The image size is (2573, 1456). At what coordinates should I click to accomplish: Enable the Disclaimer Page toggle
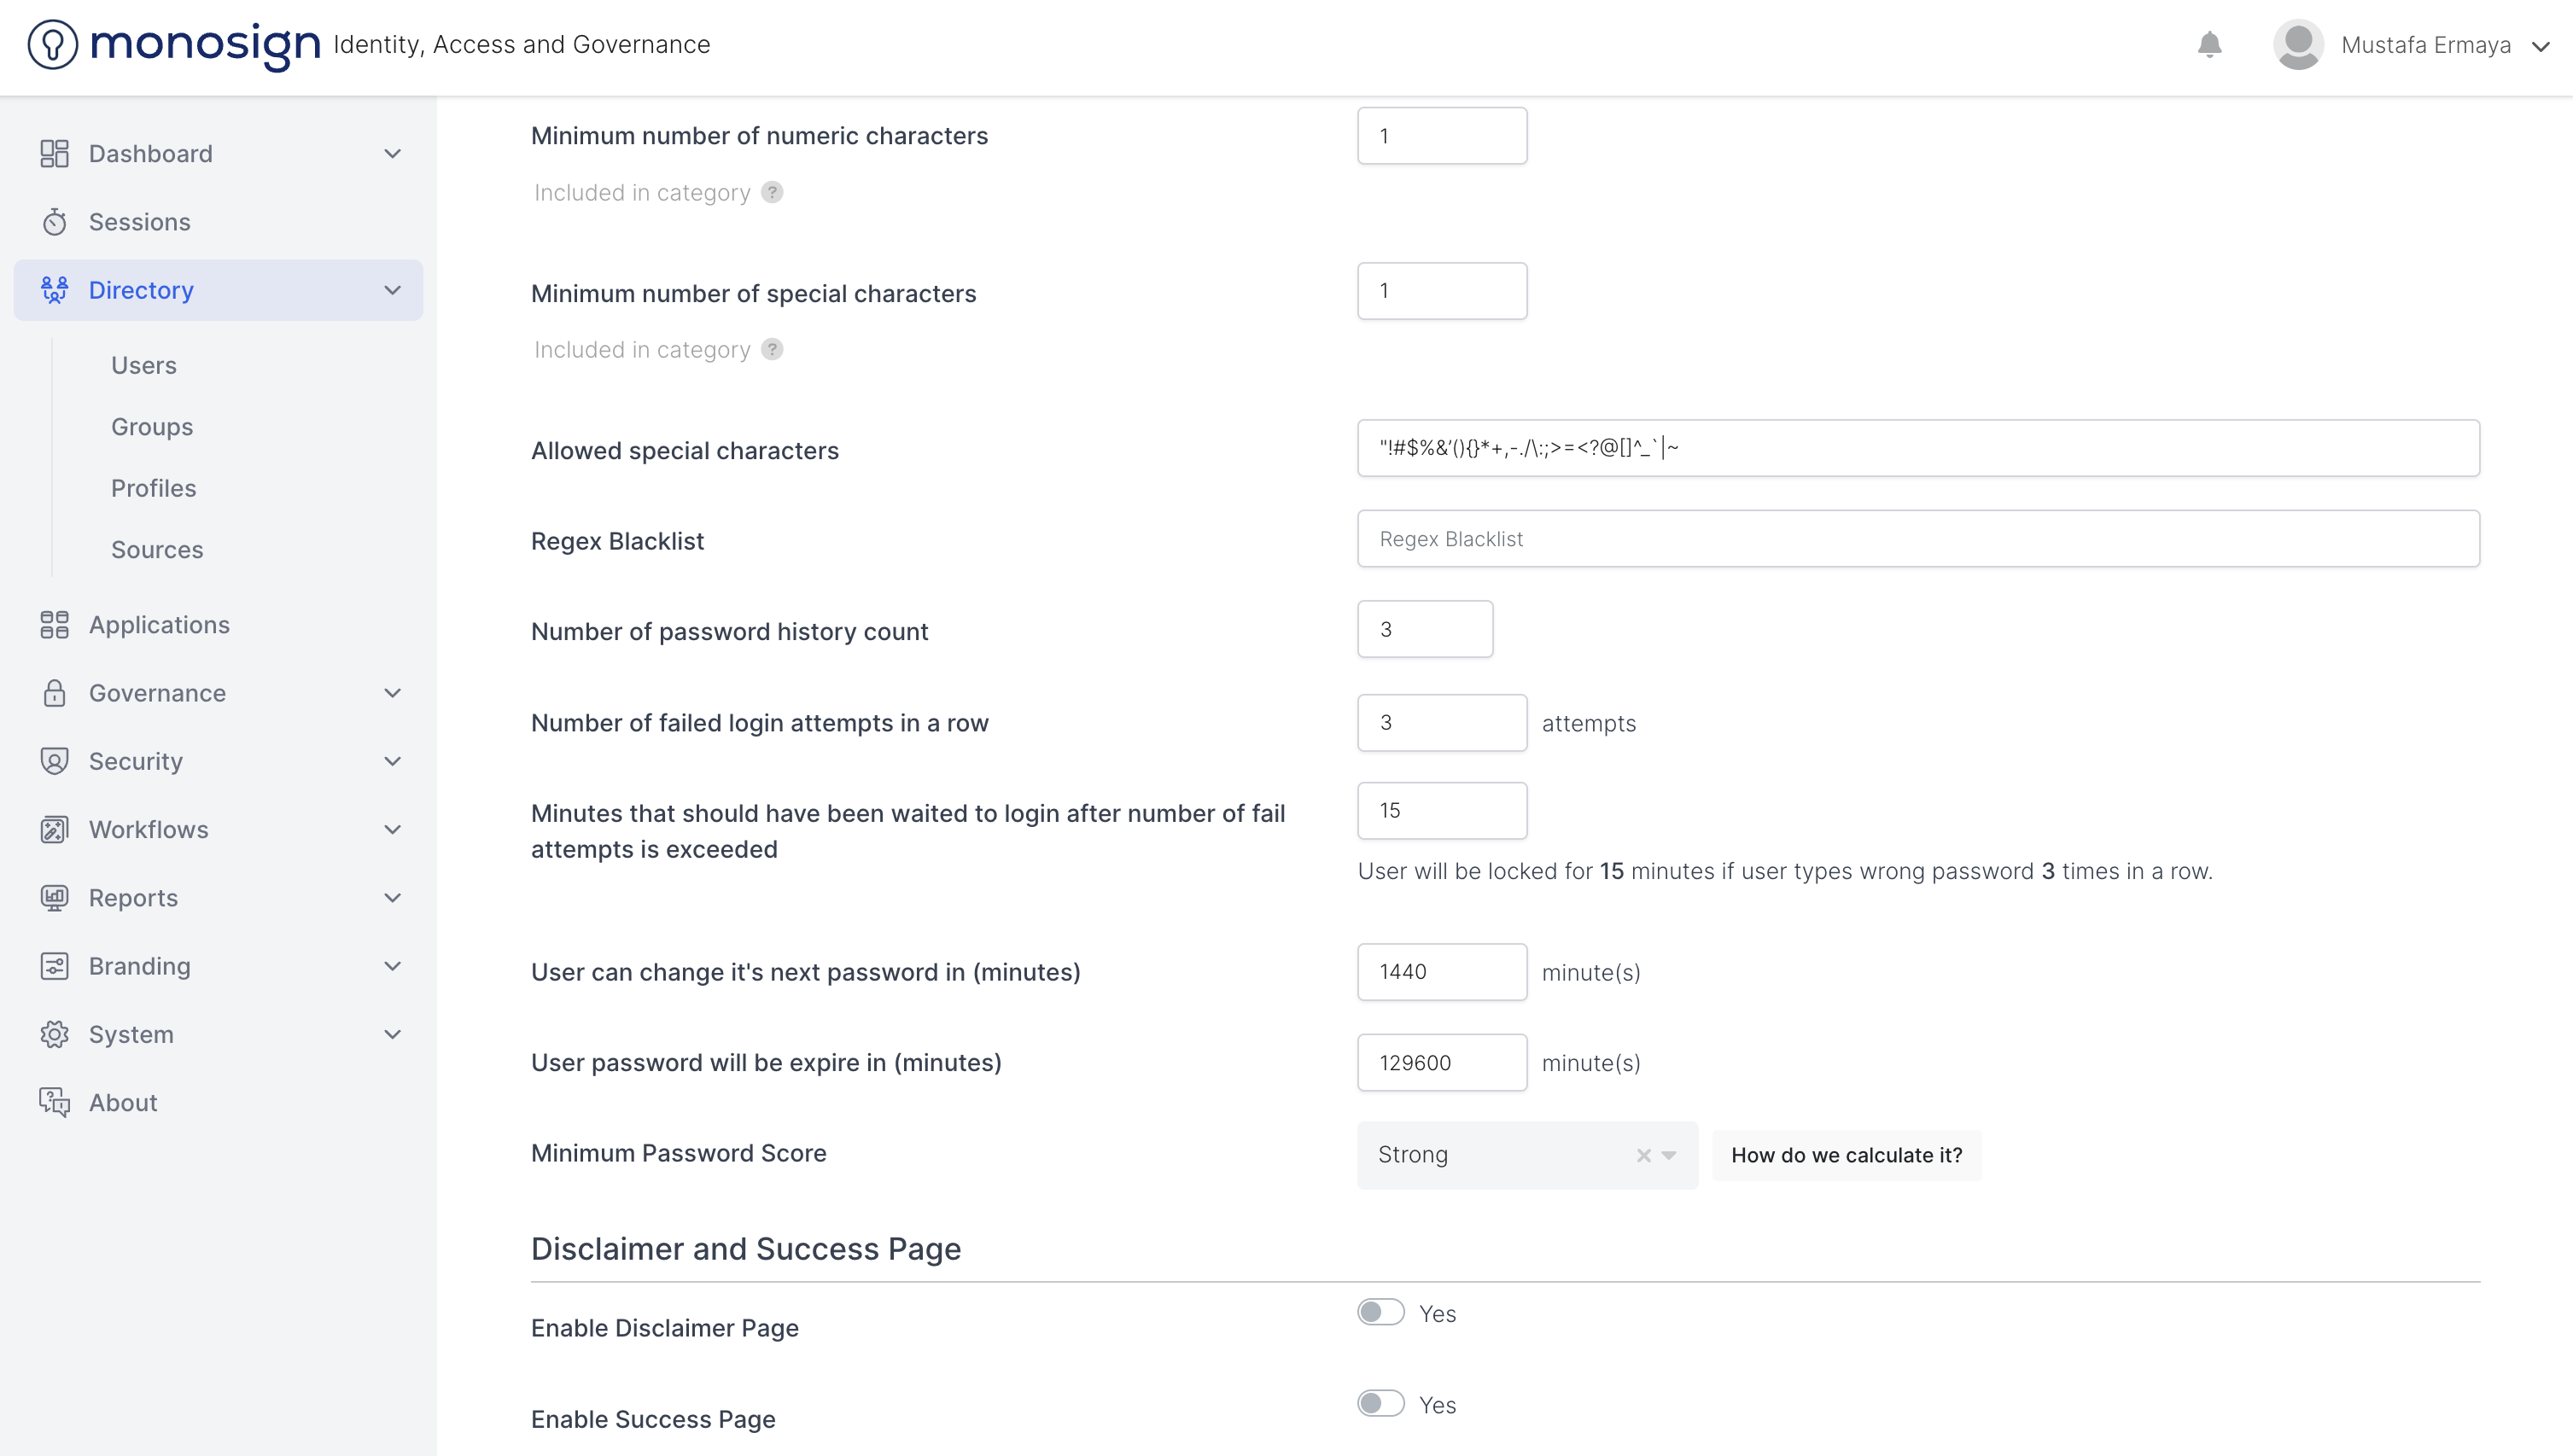click(x=1380, y=1312)
